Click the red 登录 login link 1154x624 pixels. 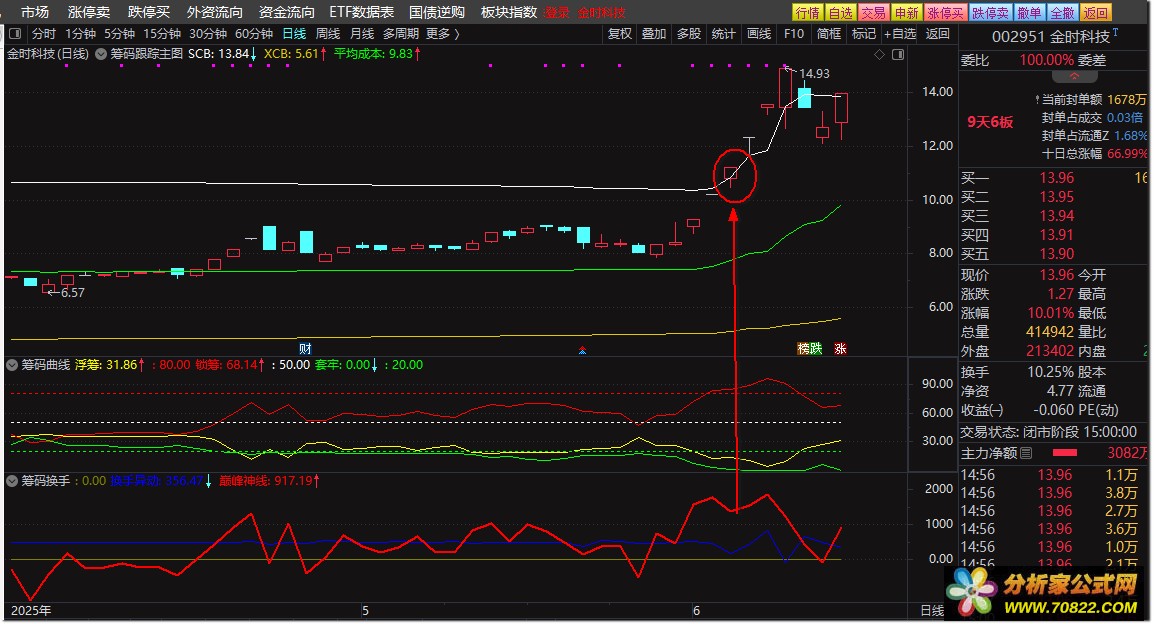pyautogui.click(x=557, y=13)
